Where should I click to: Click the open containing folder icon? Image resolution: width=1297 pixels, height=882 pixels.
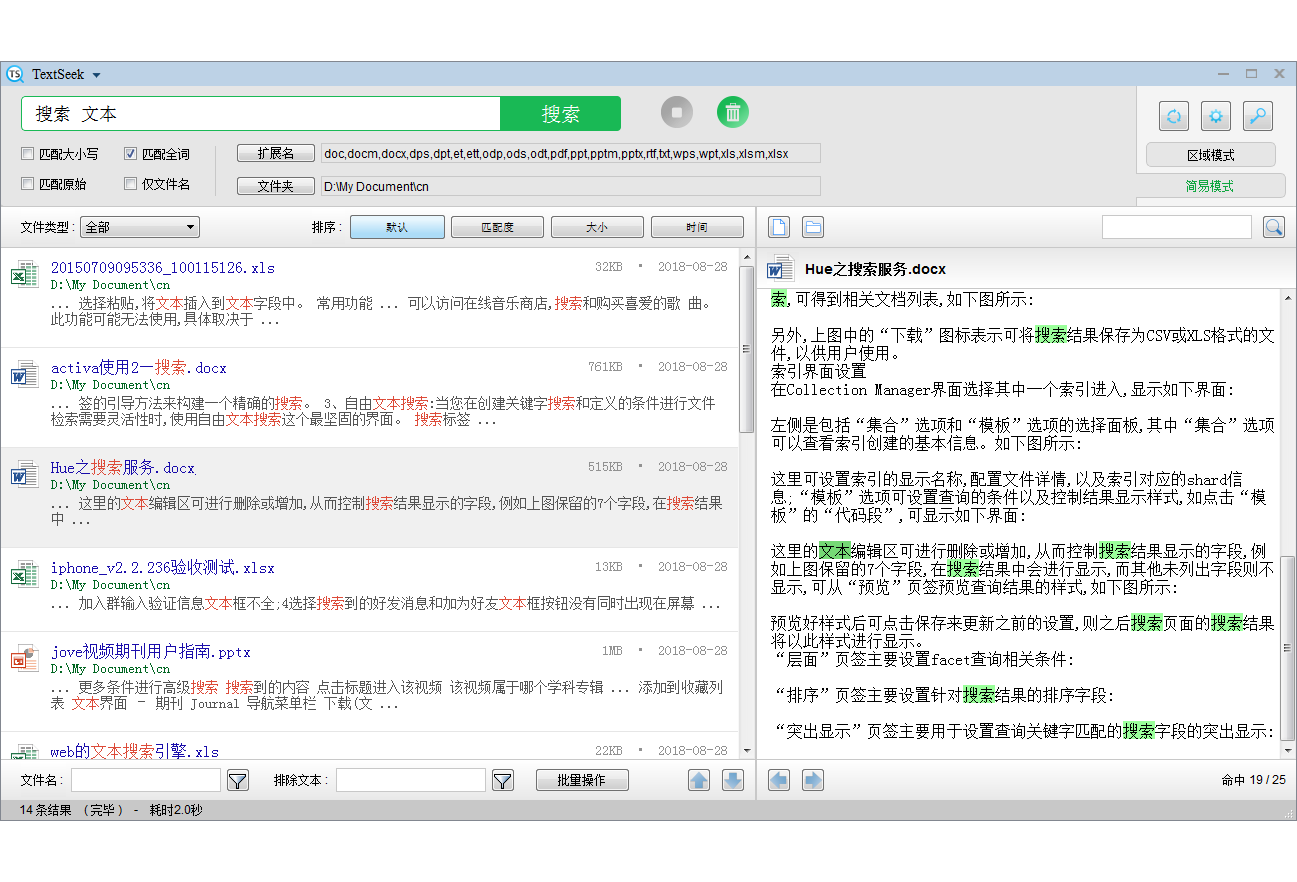(x=813, y=227)
